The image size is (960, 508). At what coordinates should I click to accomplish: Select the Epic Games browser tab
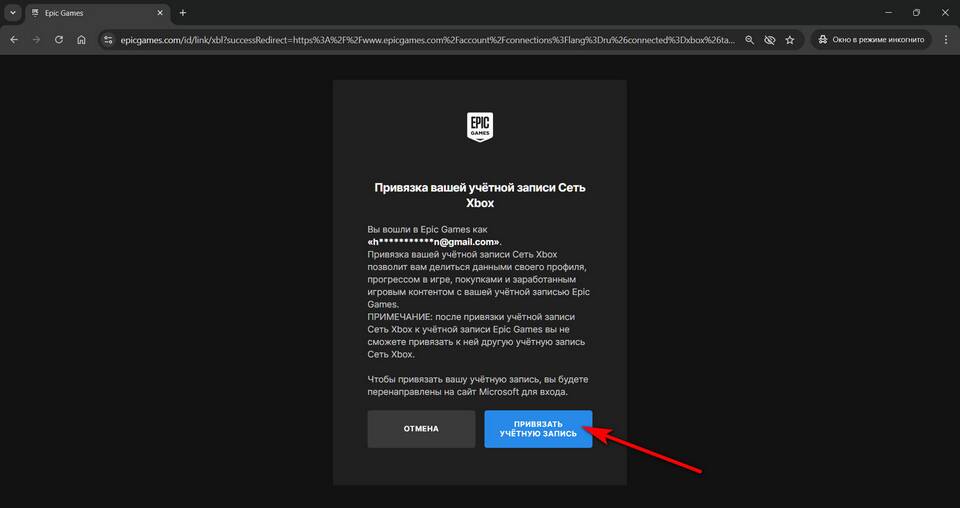[x=97, y=13]
